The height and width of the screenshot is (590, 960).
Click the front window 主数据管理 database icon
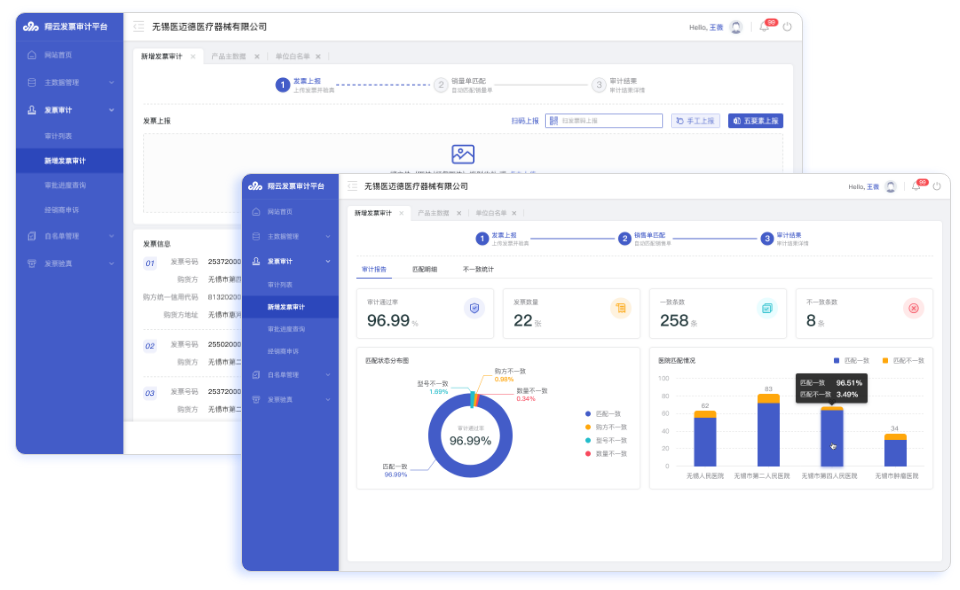click(256, 236)
